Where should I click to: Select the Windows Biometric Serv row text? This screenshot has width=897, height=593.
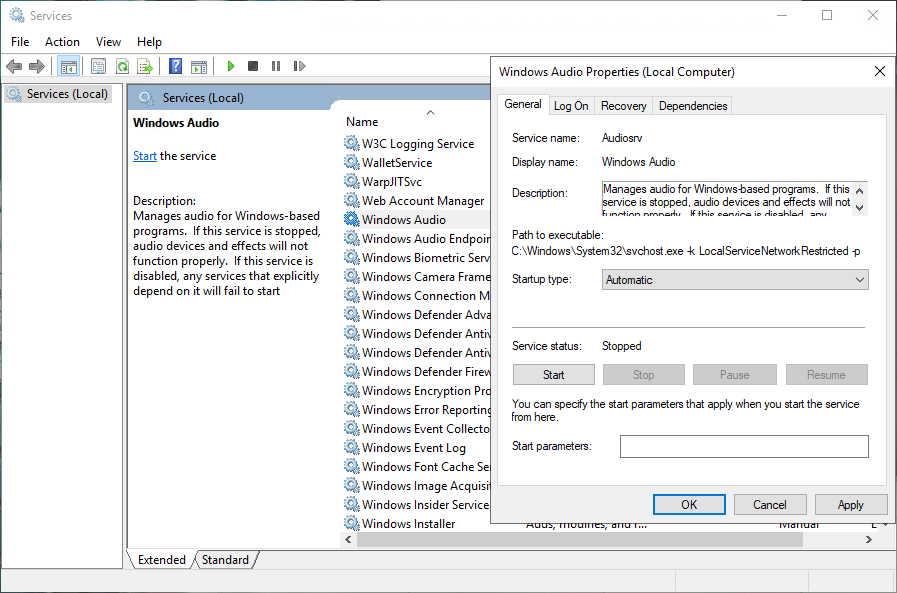click(x=426, y=257)
